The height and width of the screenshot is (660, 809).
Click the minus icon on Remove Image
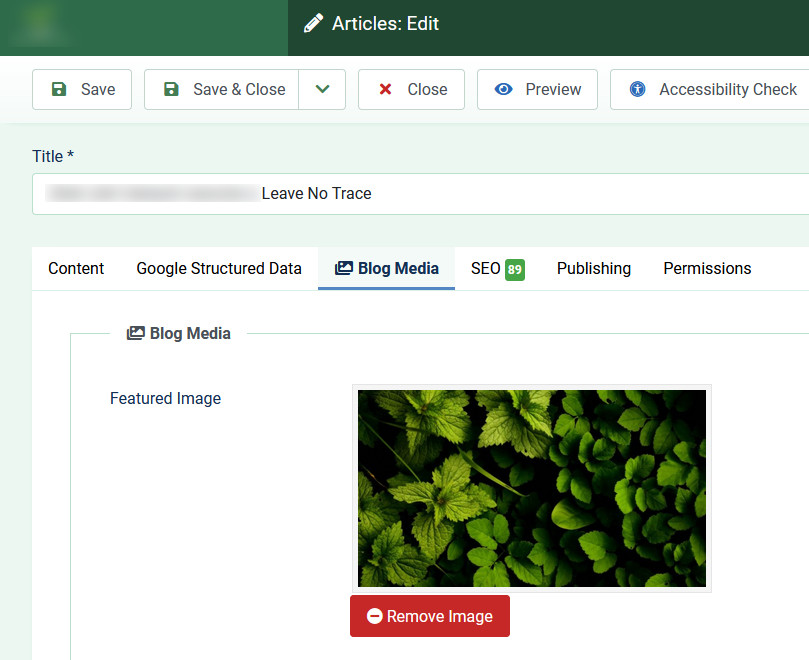pyautogui.click(x=375, y=616)
